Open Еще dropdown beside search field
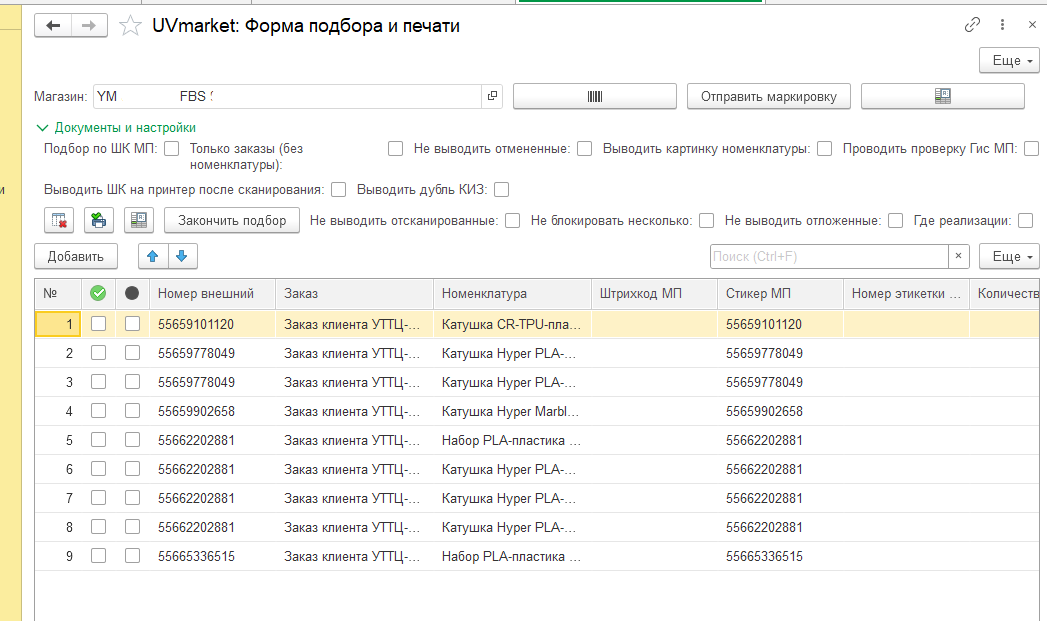 pos(1009,256)
